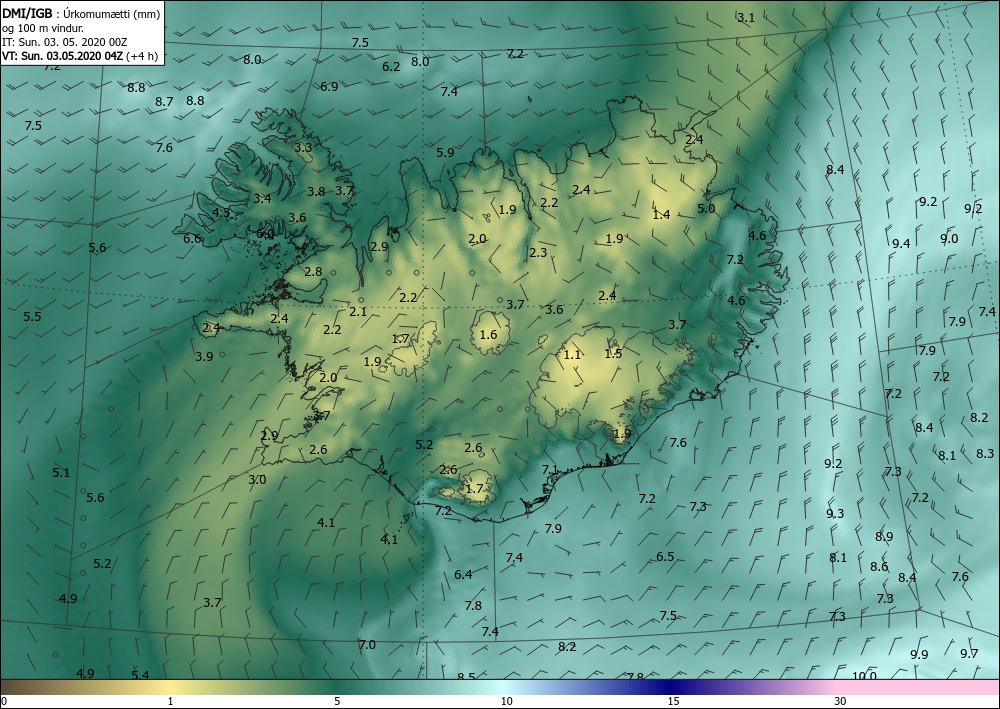The image size is (1000, 709).
Task: Click the 3.3 value in the Westfjords
Action: pos(303,147)
